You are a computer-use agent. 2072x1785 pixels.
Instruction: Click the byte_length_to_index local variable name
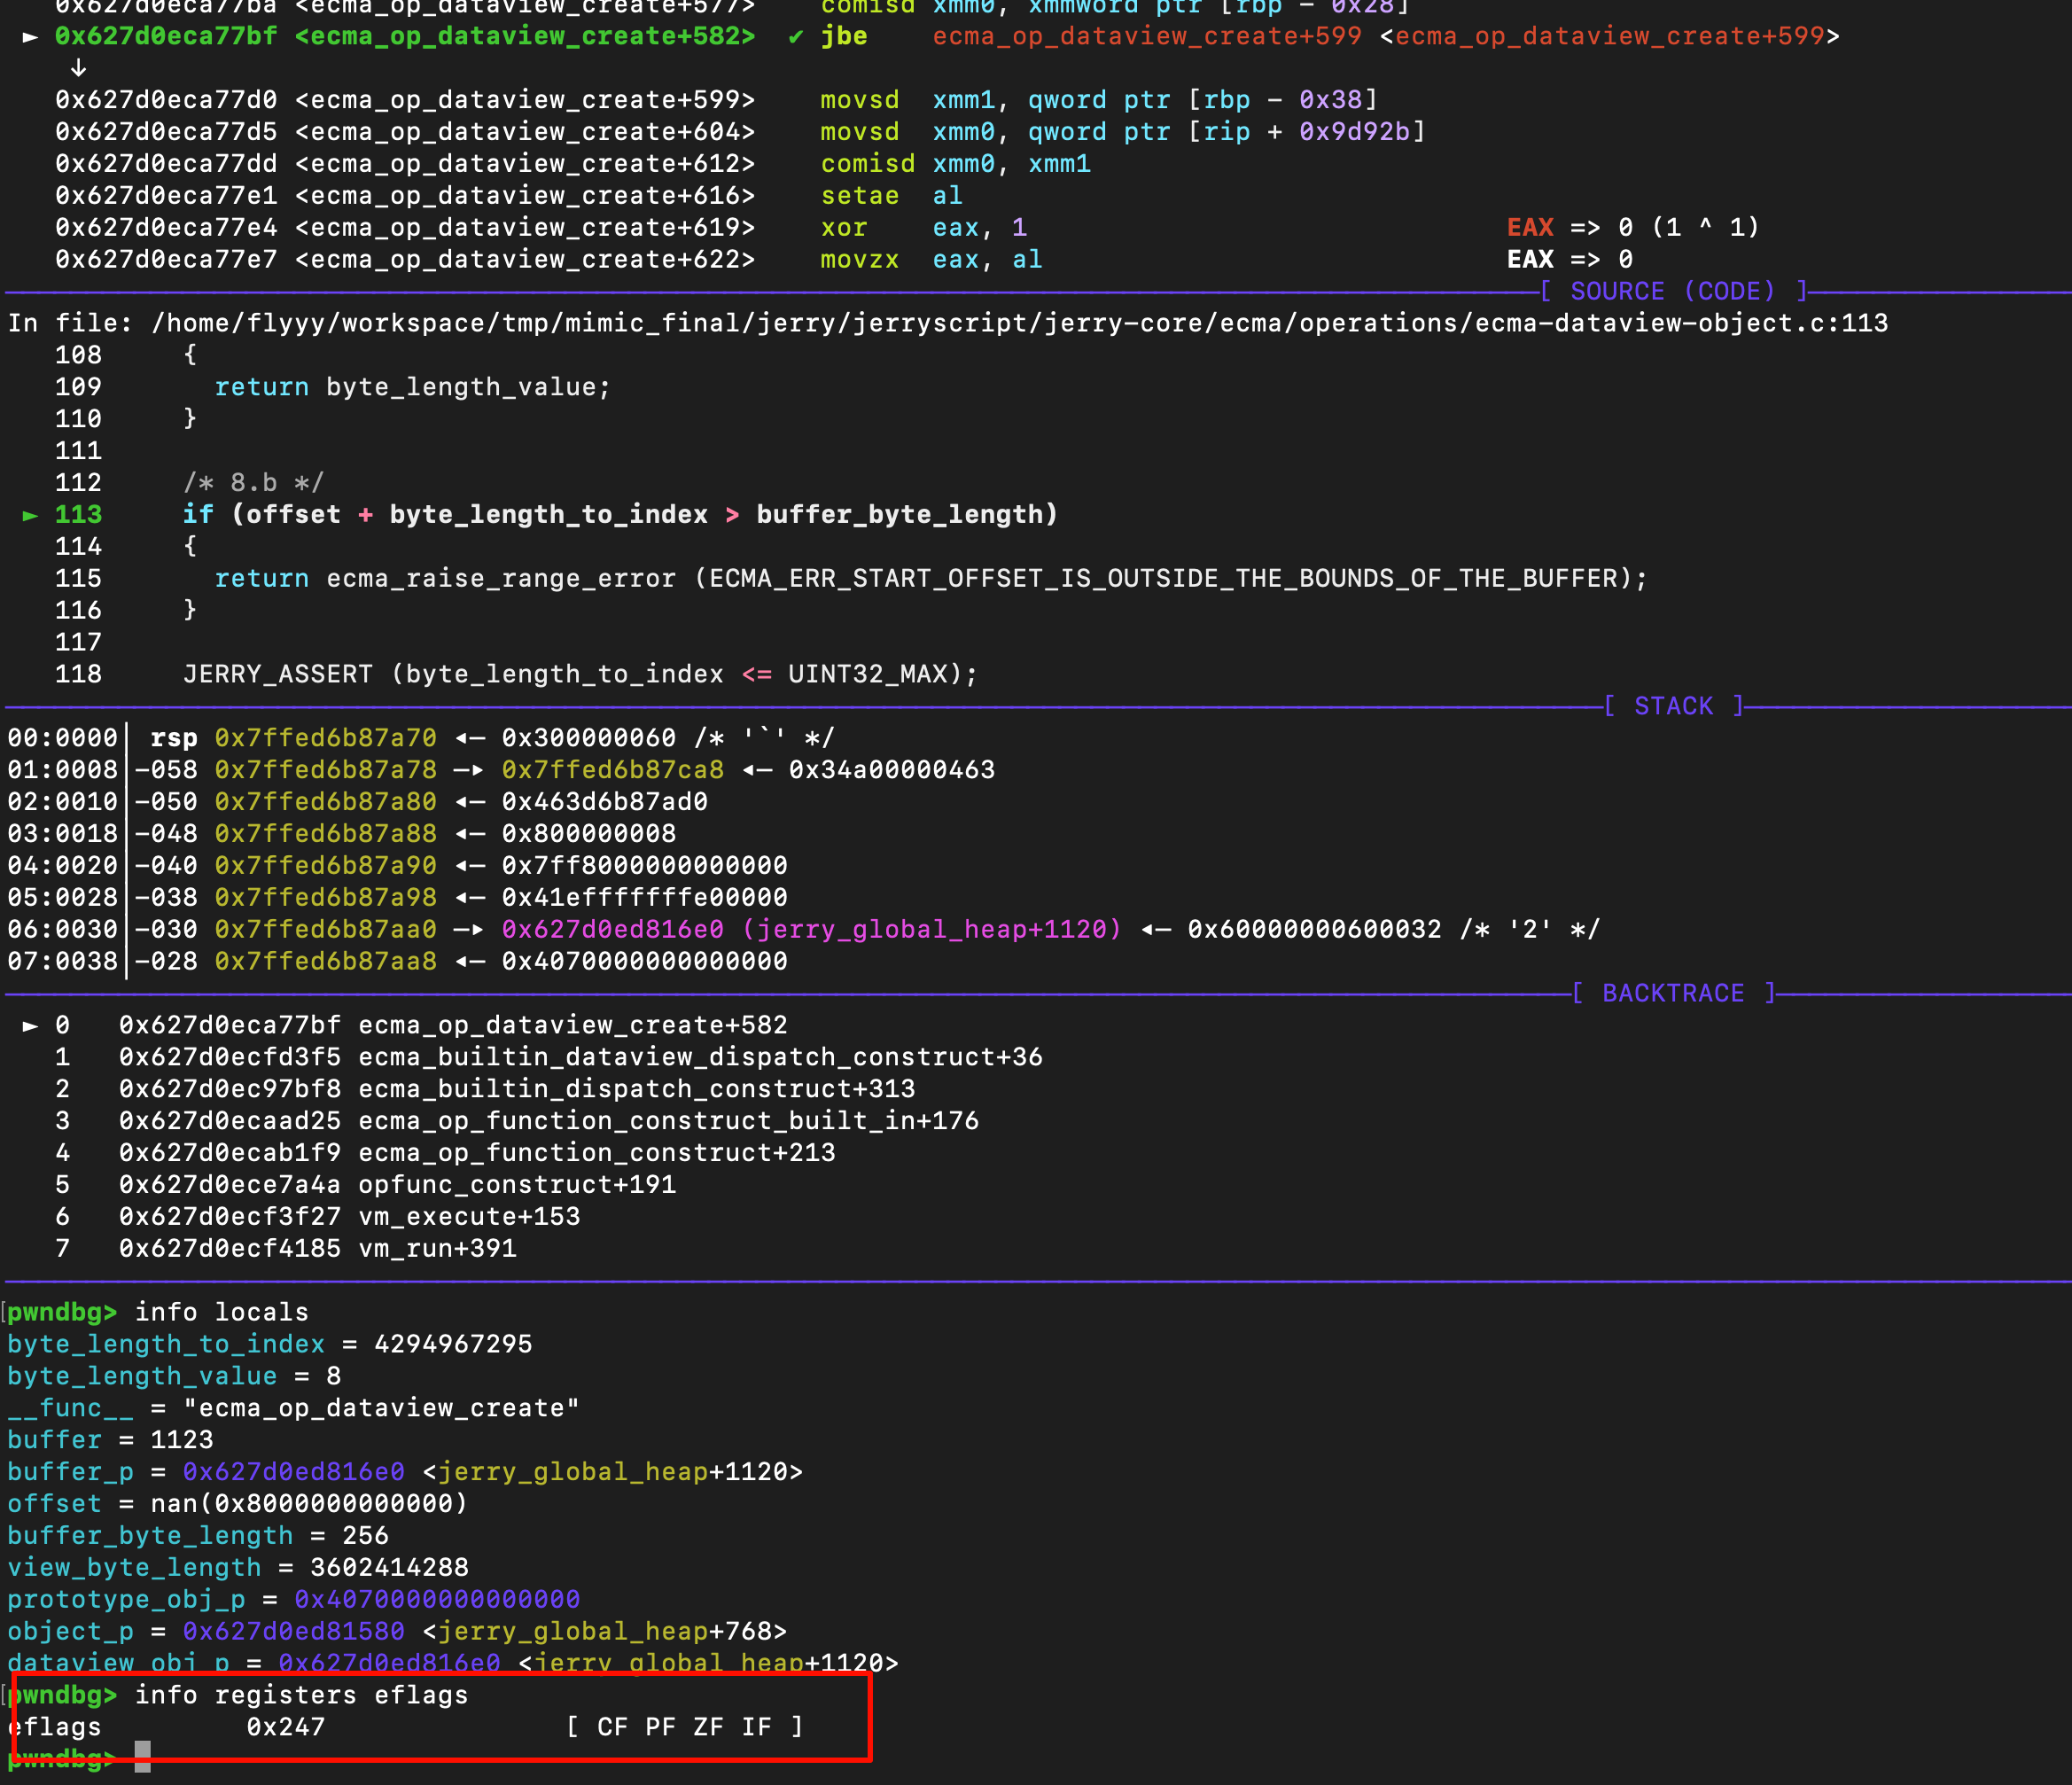click(x=166, y=1344)
